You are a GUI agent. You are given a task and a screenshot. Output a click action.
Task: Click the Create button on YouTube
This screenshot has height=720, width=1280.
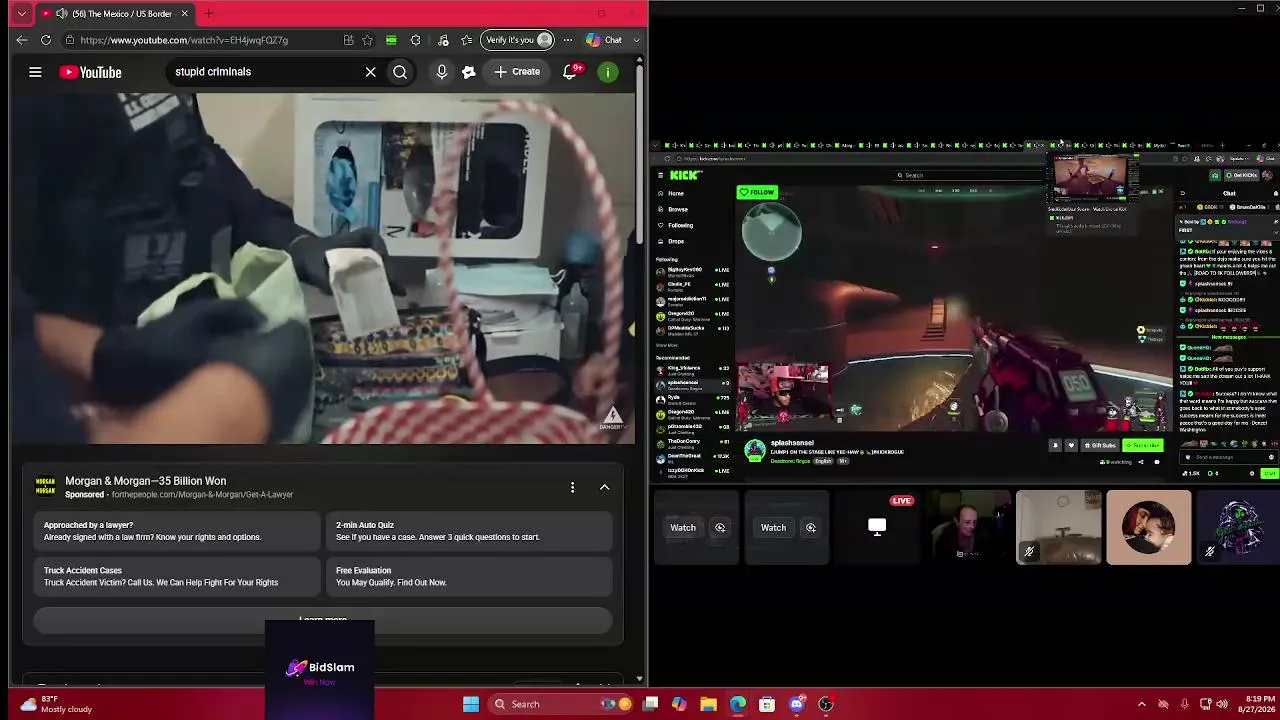coord(517,72)
